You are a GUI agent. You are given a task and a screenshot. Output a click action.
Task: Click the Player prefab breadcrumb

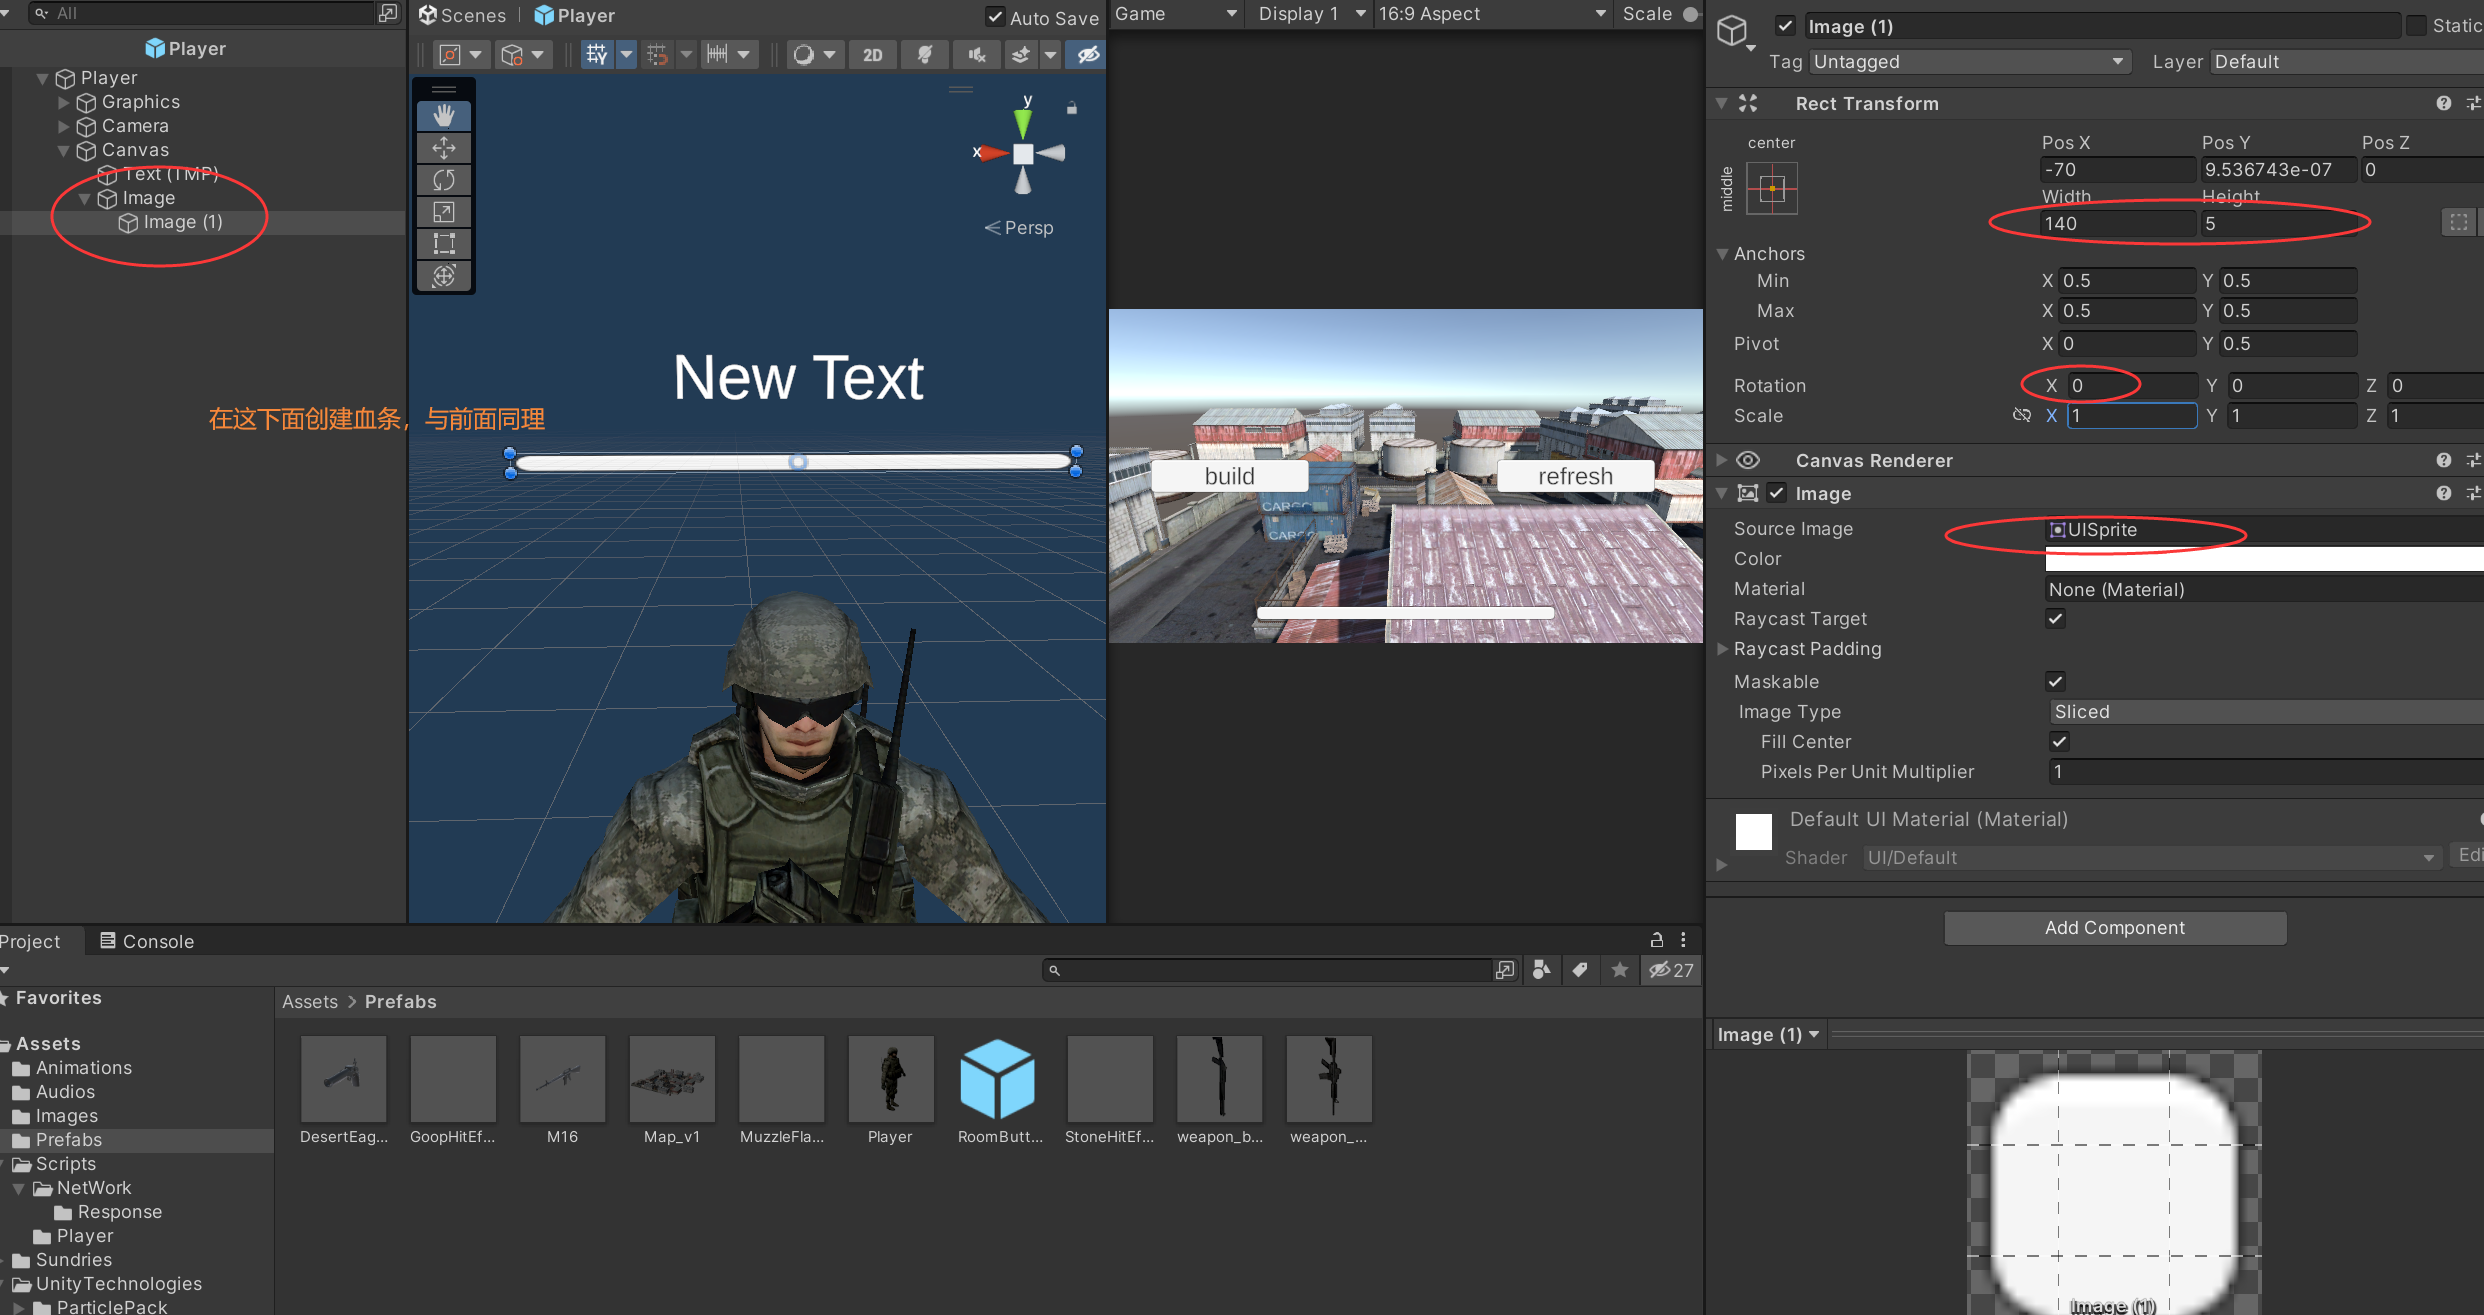click(575, 15)
